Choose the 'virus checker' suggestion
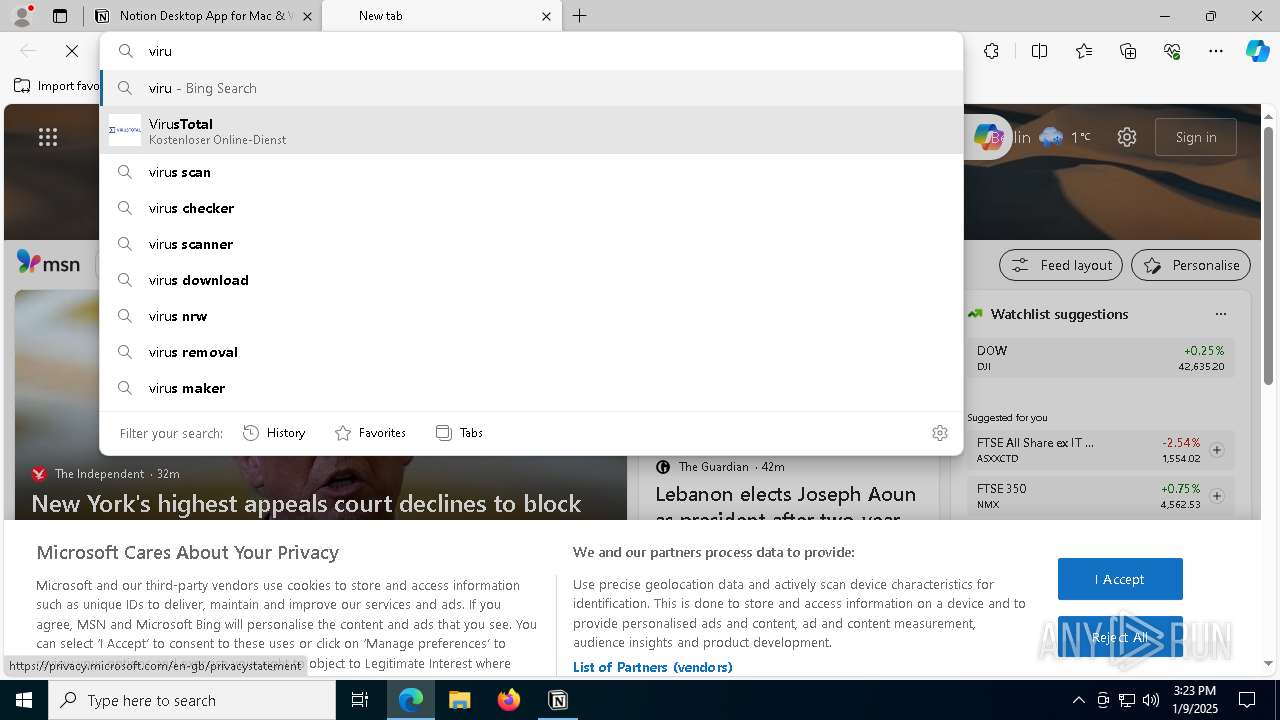Image resolution: width=1280 pixels, height=720 pixels. (x=531, y=208)
